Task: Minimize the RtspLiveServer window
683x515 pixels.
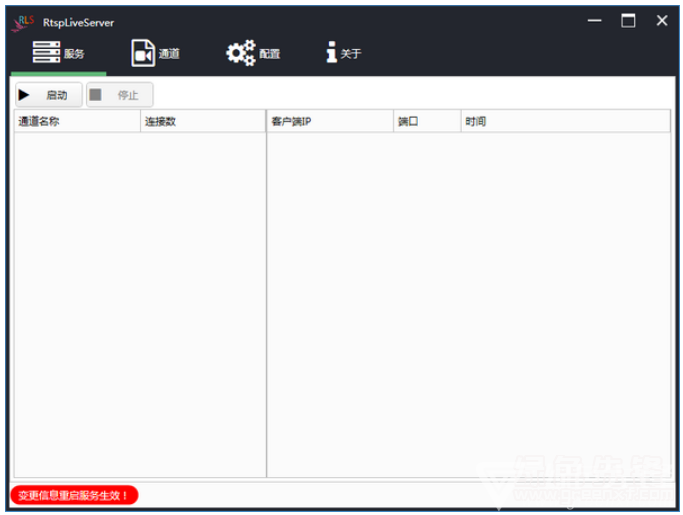Action: pyautogui.click(x=594, y=20)
